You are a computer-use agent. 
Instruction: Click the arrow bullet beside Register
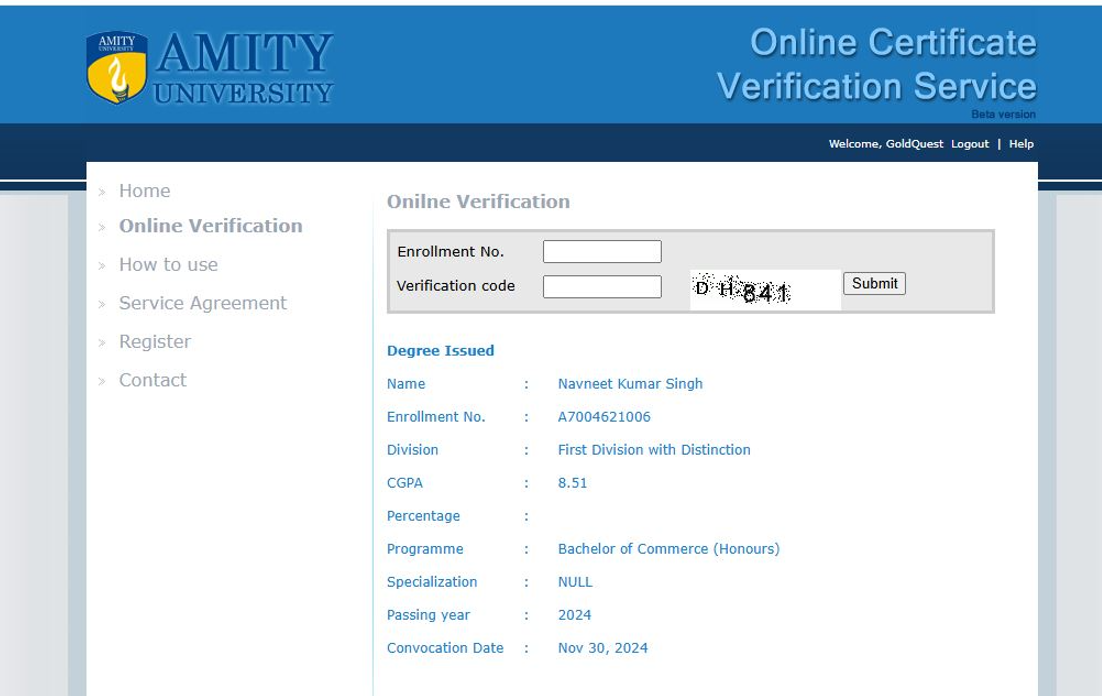102,343
